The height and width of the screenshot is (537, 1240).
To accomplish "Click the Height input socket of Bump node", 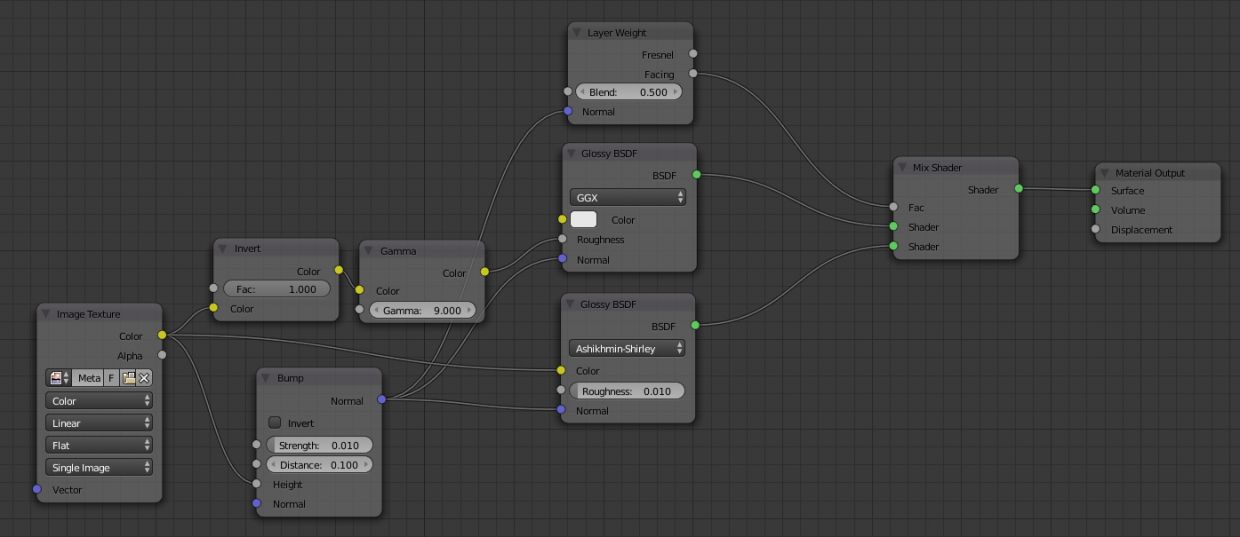I will [x=257, y=484].
